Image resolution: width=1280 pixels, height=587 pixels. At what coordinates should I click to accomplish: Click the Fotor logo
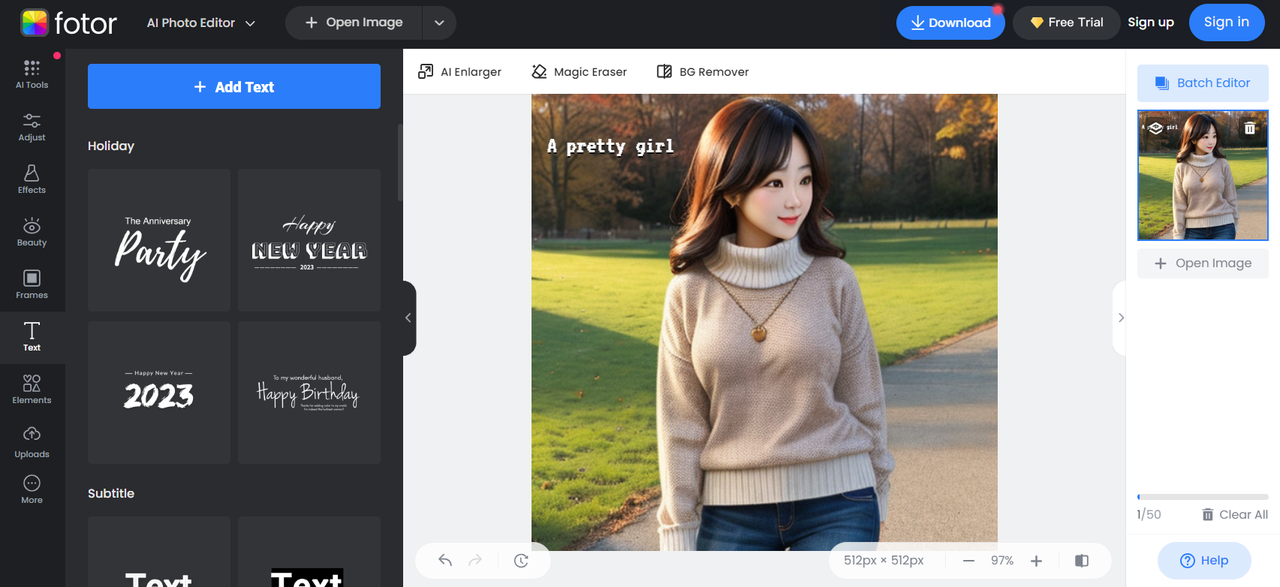click(x=68, y=22)
